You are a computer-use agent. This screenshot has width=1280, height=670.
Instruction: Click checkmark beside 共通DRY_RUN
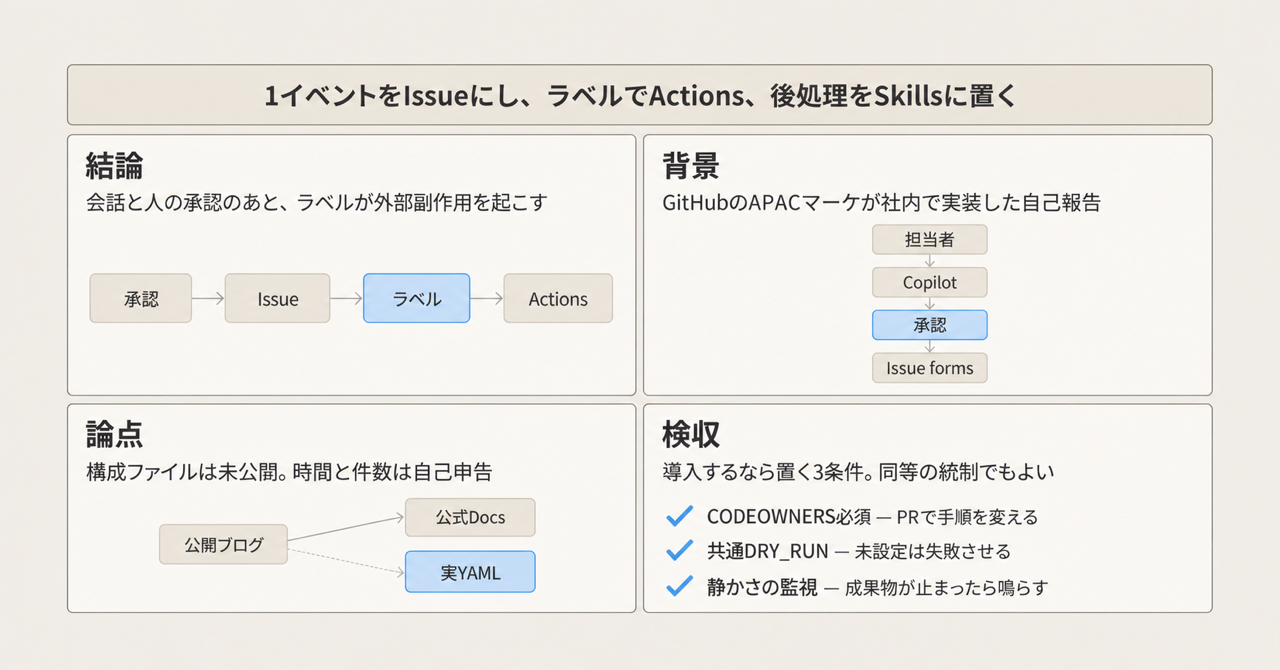coord(679,551)
